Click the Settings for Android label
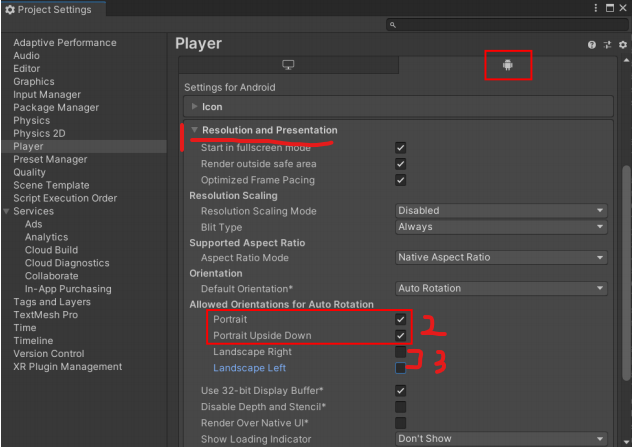Screen dimensions: 632x447 click(230, 87)
